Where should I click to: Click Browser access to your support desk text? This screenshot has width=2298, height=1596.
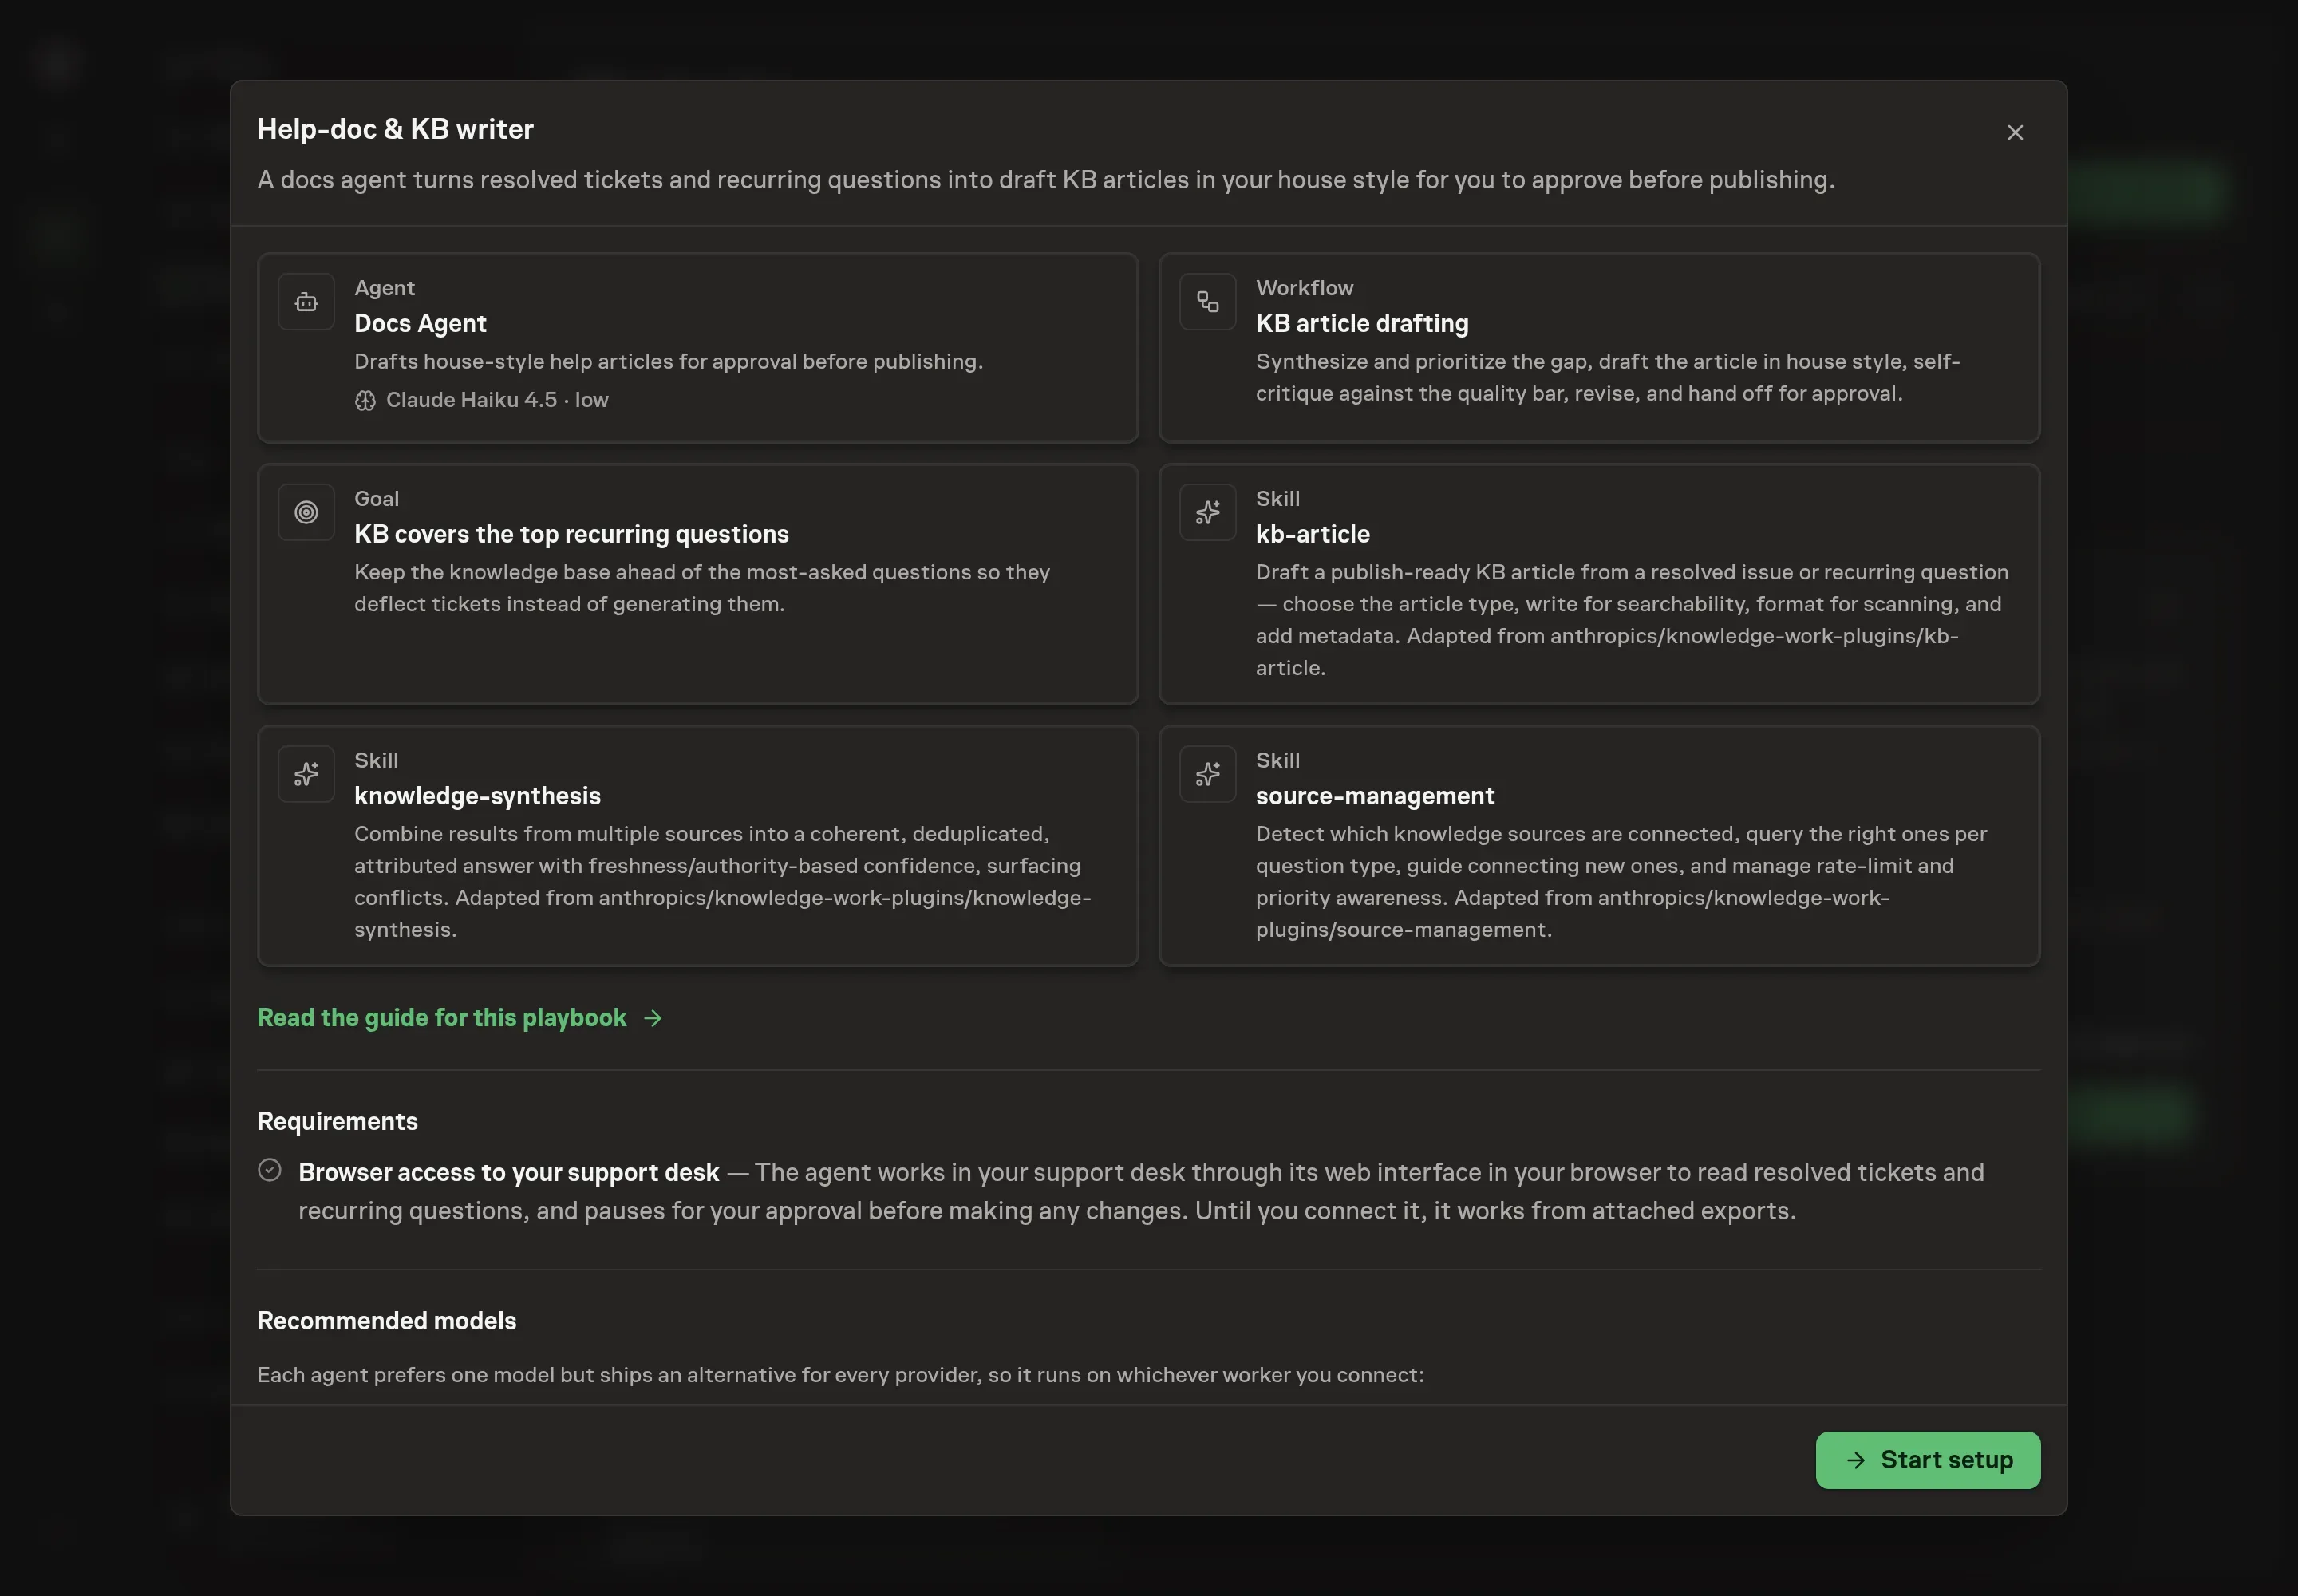point(508,1172)
